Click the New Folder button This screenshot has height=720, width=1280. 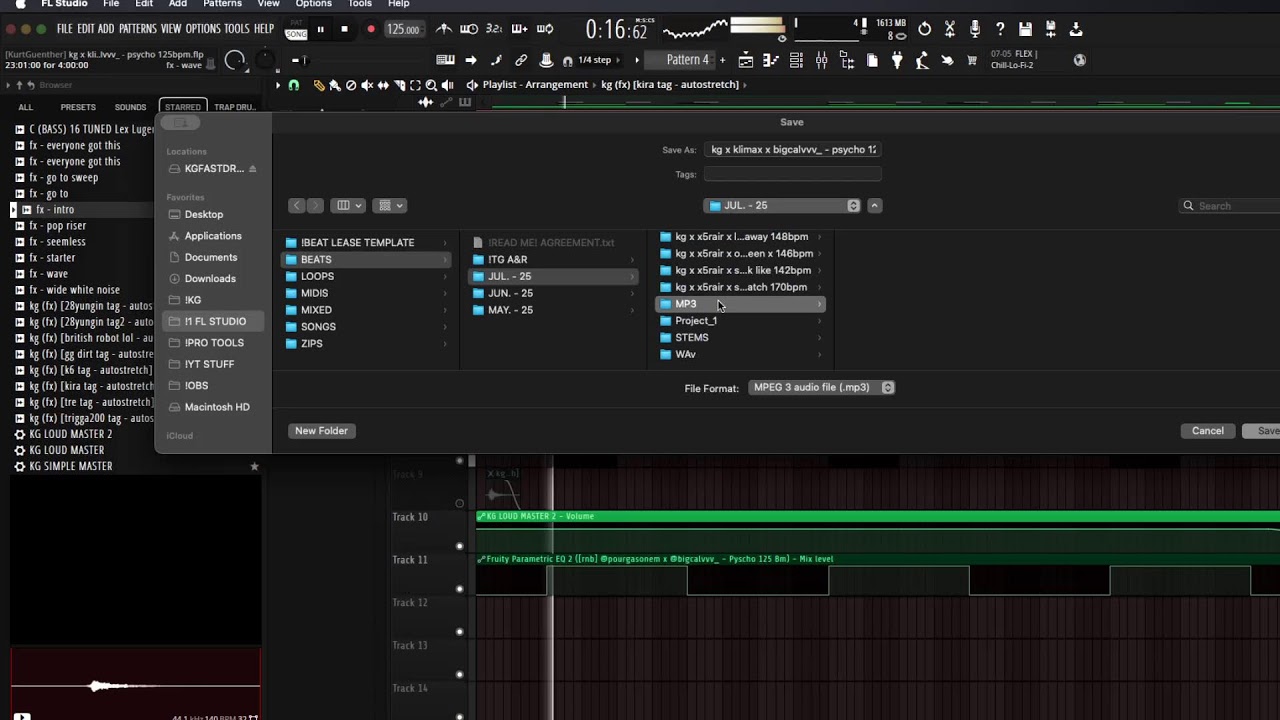tap(321, 431)
